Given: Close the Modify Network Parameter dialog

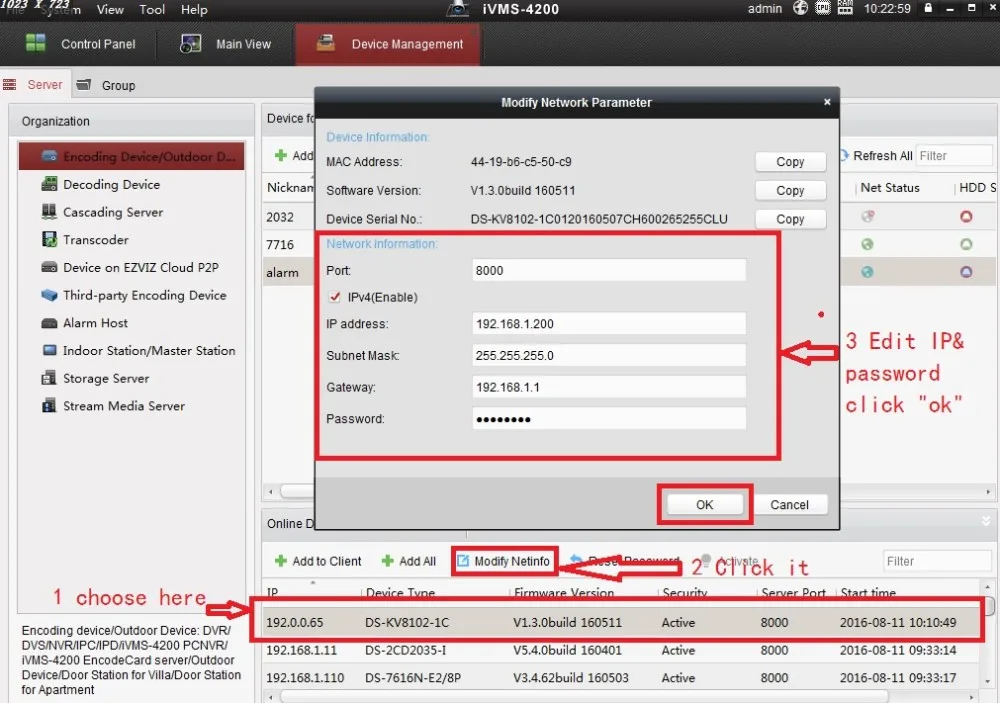Looking at the screenshot, I should click(827, 102).
